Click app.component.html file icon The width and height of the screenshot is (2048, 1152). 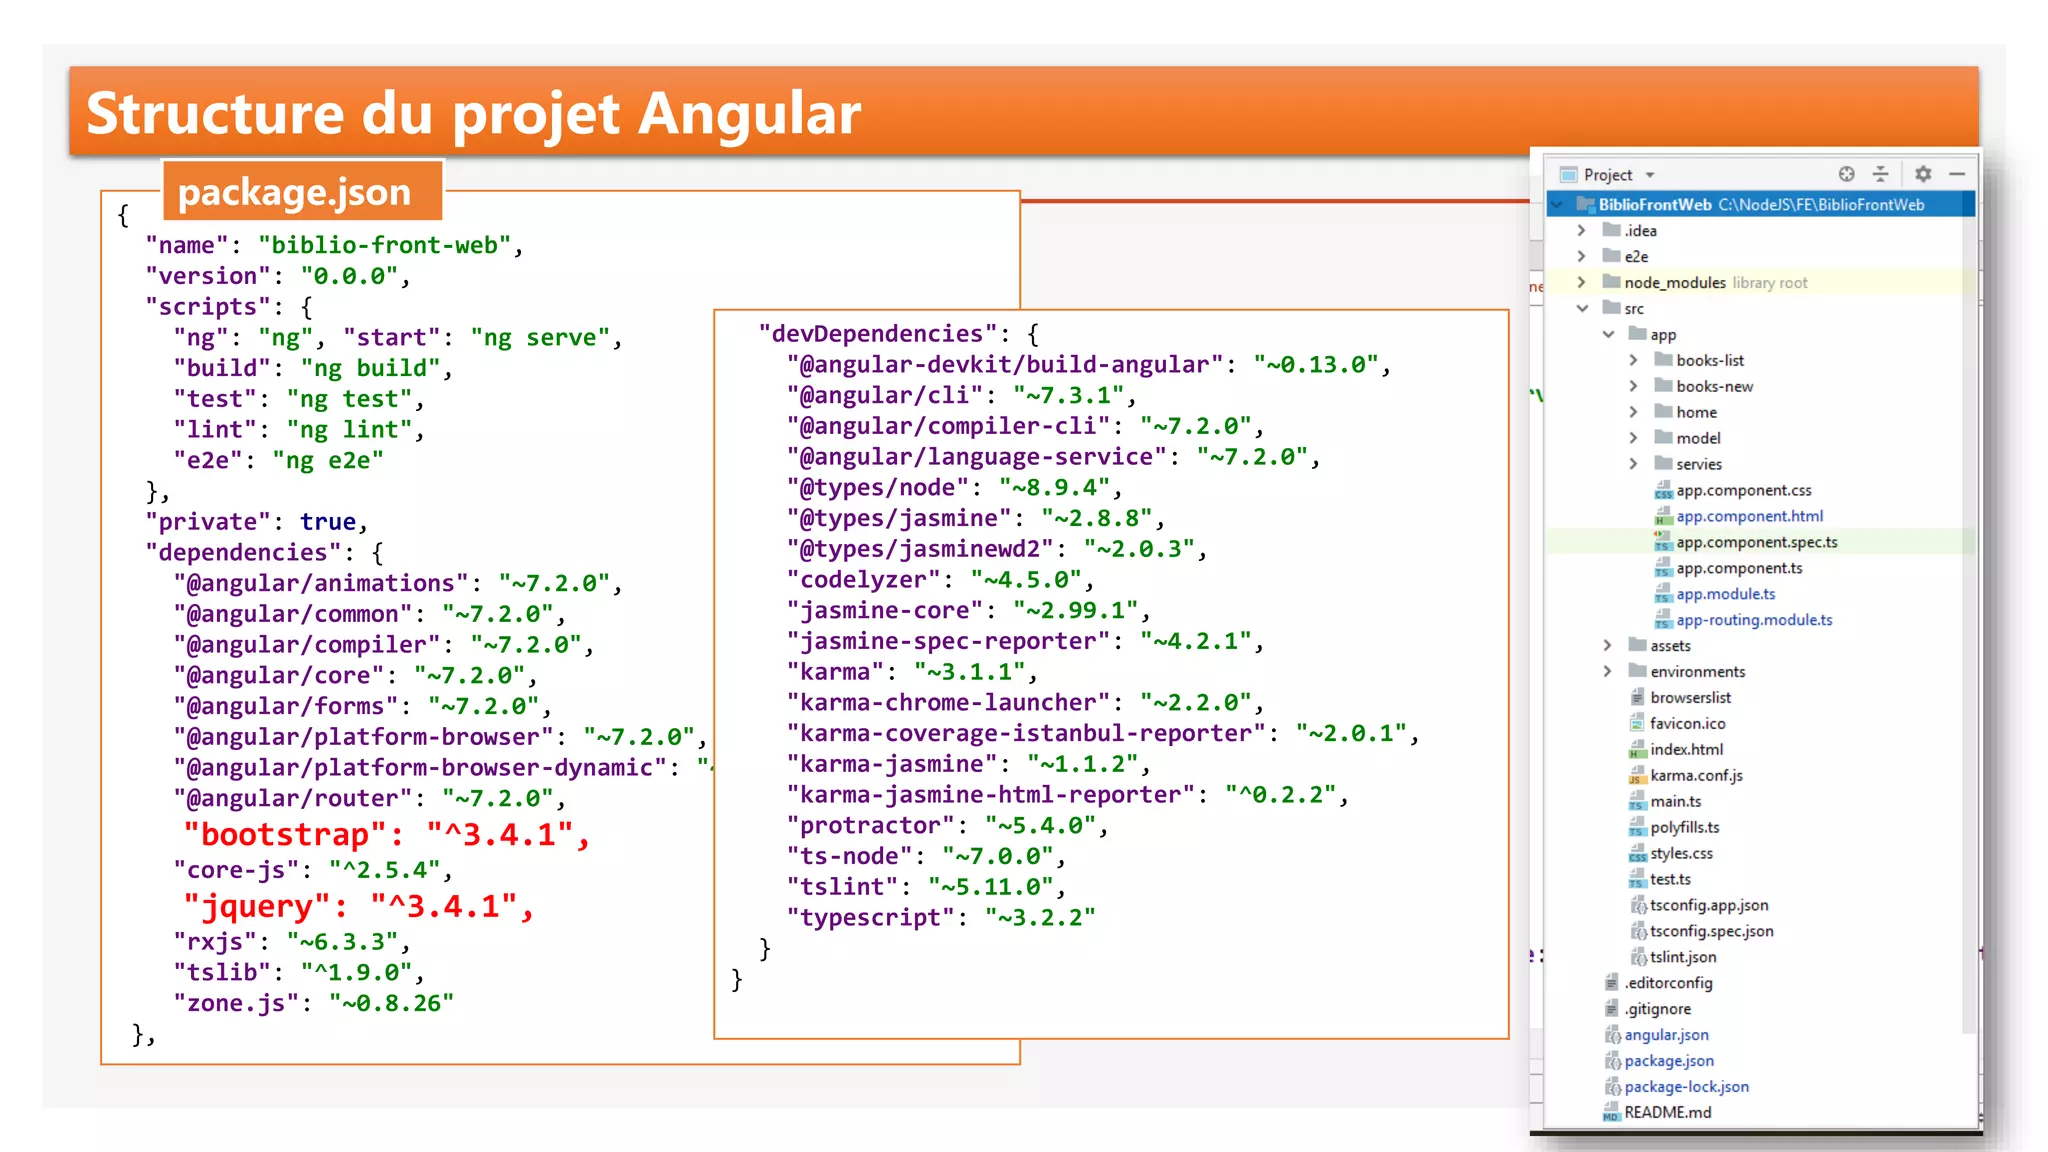pyautogui.click(x=1663, y=516)
